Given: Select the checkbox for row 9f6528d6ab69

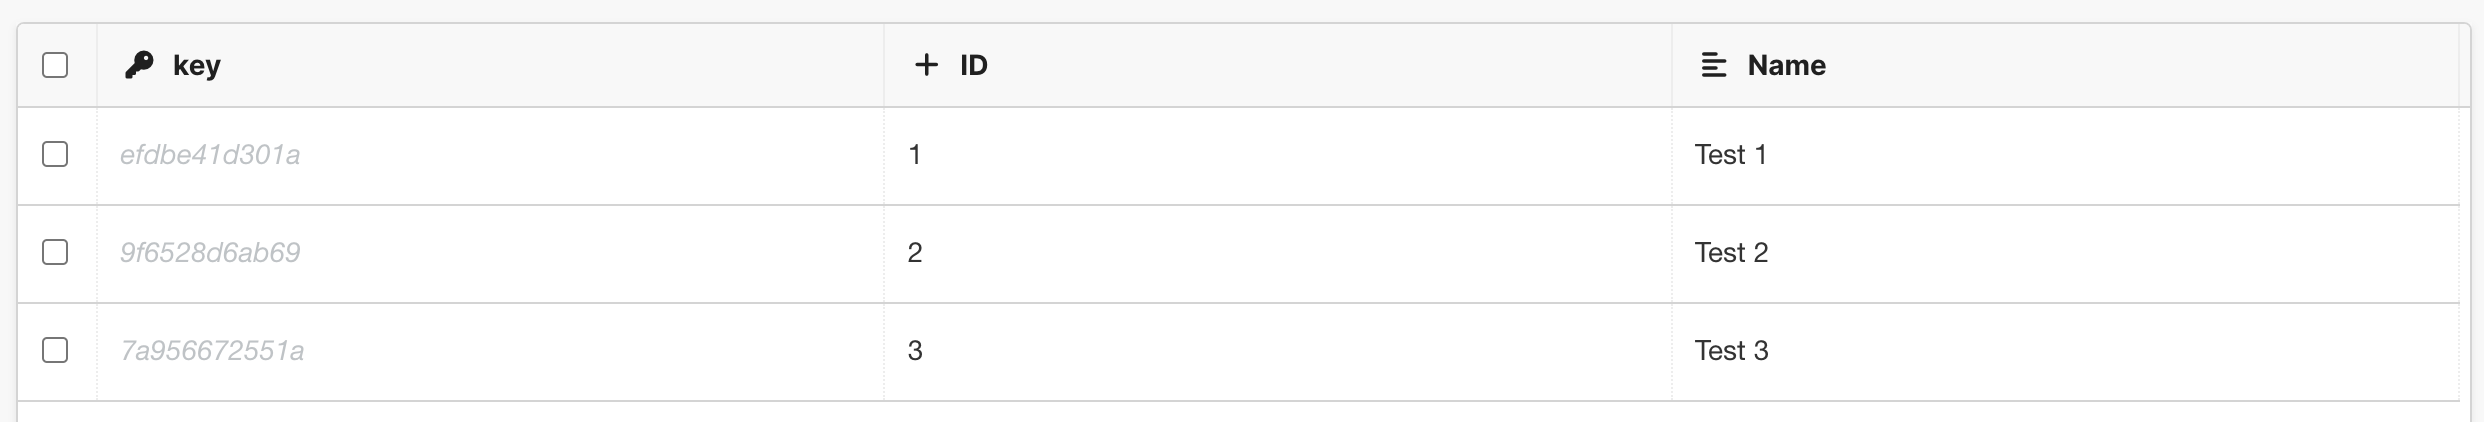Looking at the screenshot, I should [55, 252].
